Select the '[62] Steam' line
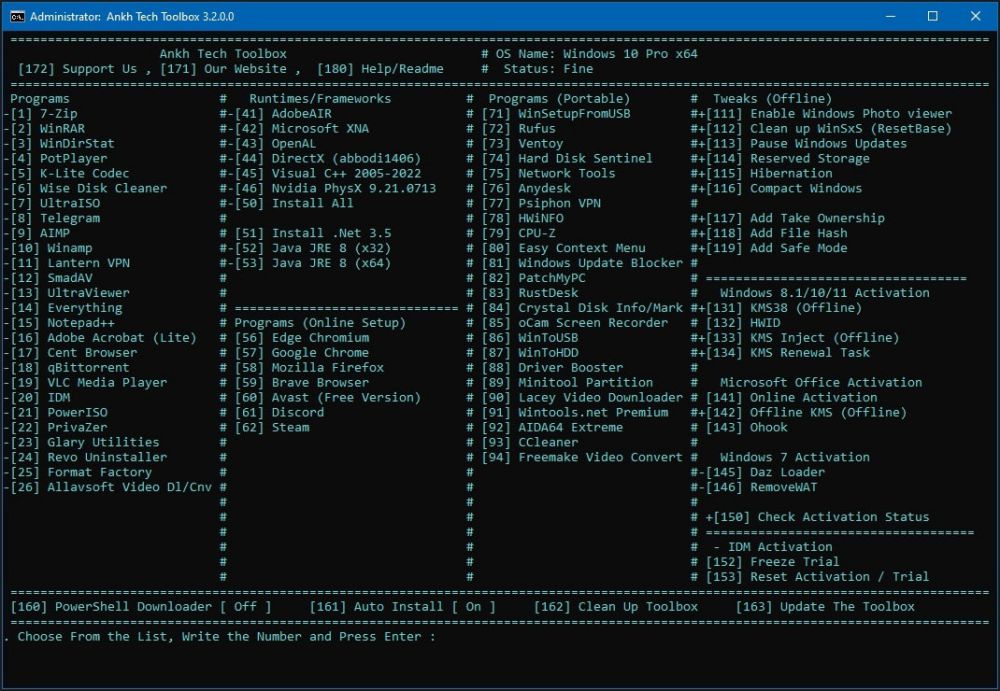 pos(272,427)
